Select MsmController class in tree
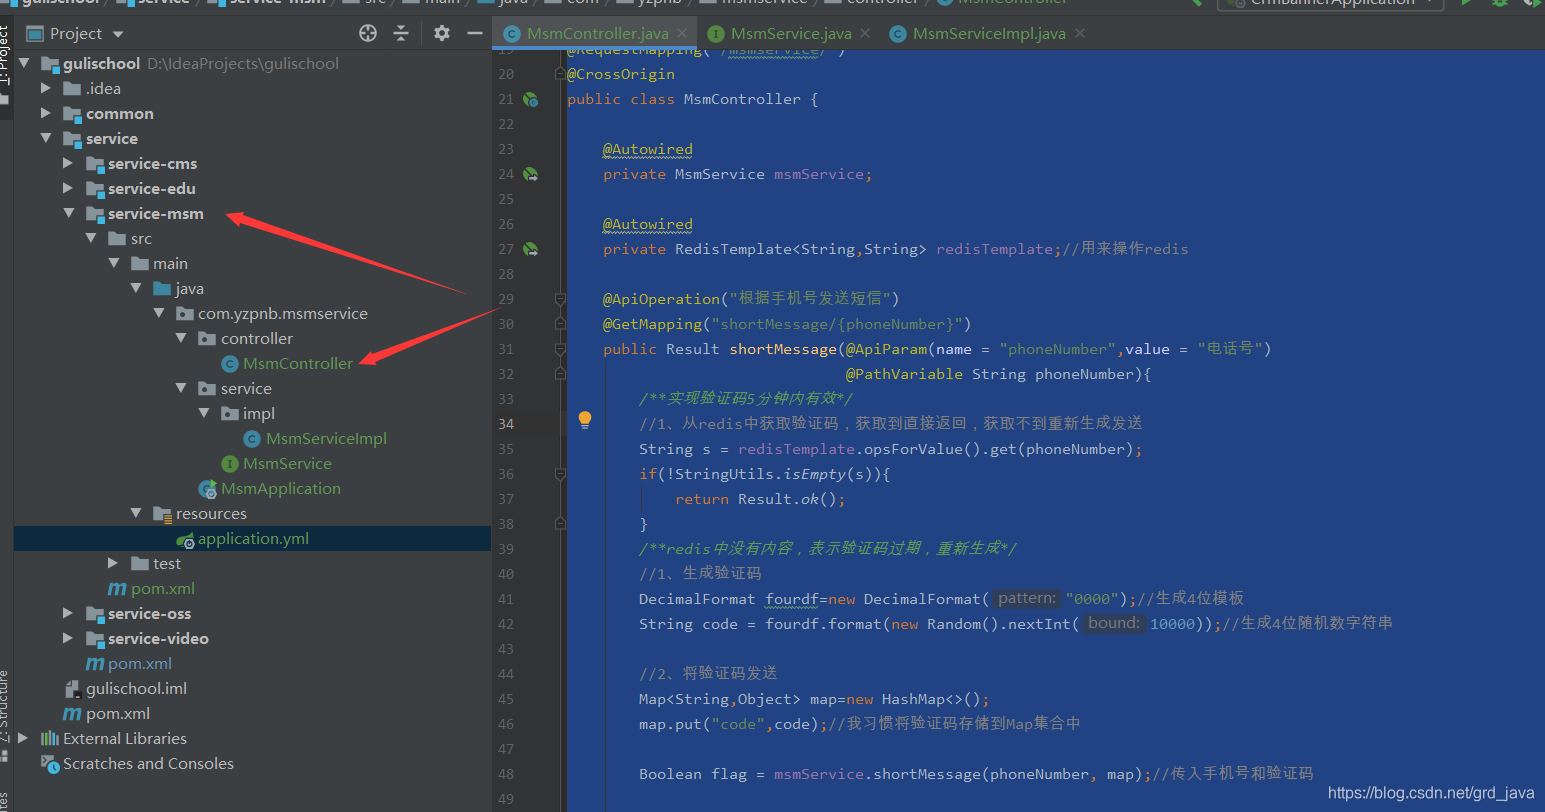 298,363
